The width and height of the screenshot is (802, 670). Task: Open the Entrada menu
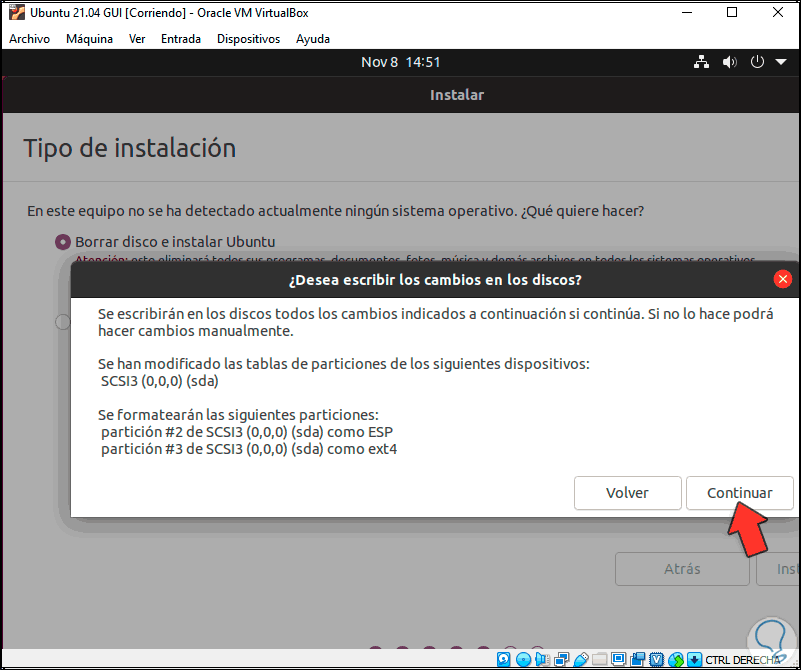point(181,39)
